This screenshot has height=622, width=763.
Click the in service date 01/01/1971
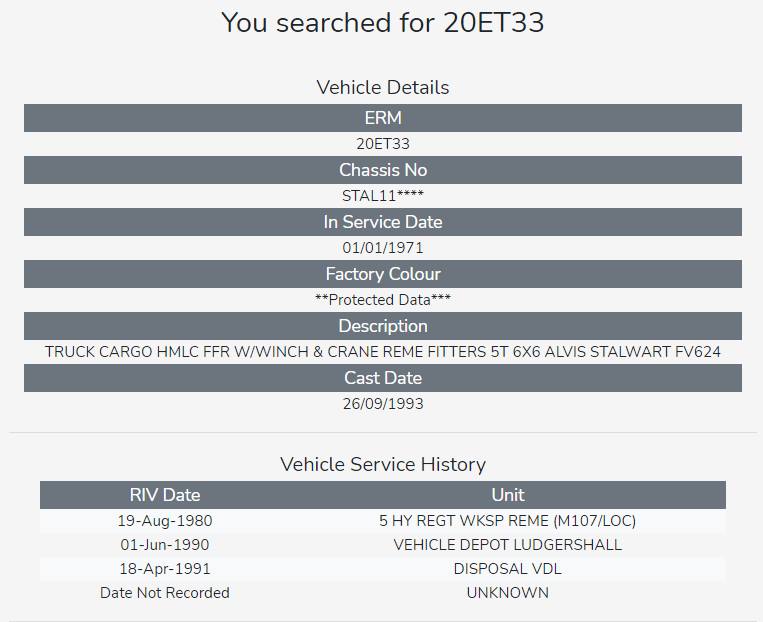coord(382,248)
